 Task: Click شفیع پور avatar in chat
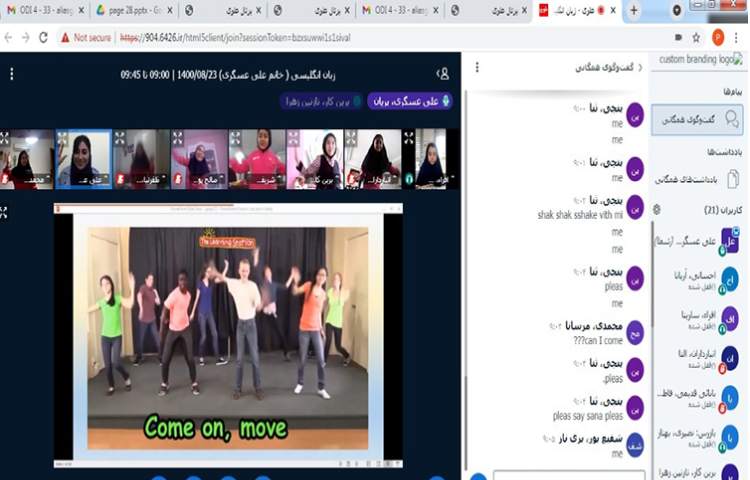635,445
